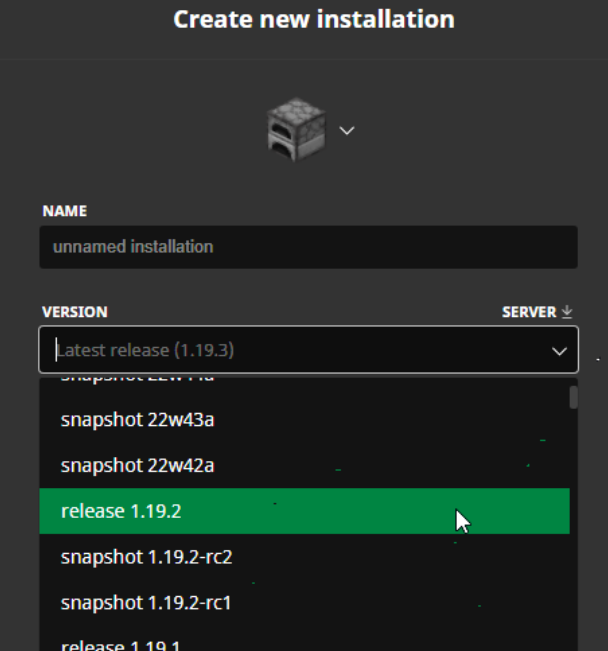The width and height of the screenshot is (608, 651).
Task: Collapse the version list using its chevron
Action: tap(559, 351)
